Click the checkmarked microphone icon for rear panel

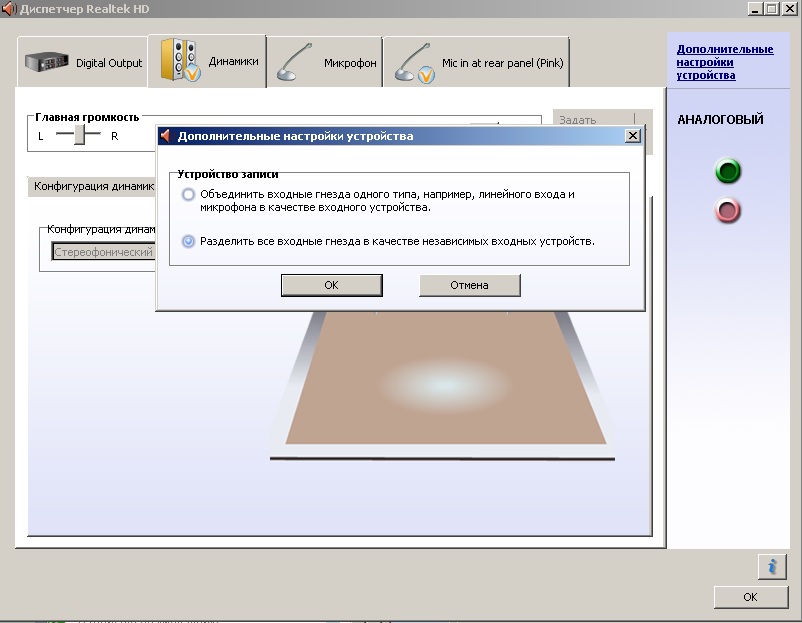point(414,63)
